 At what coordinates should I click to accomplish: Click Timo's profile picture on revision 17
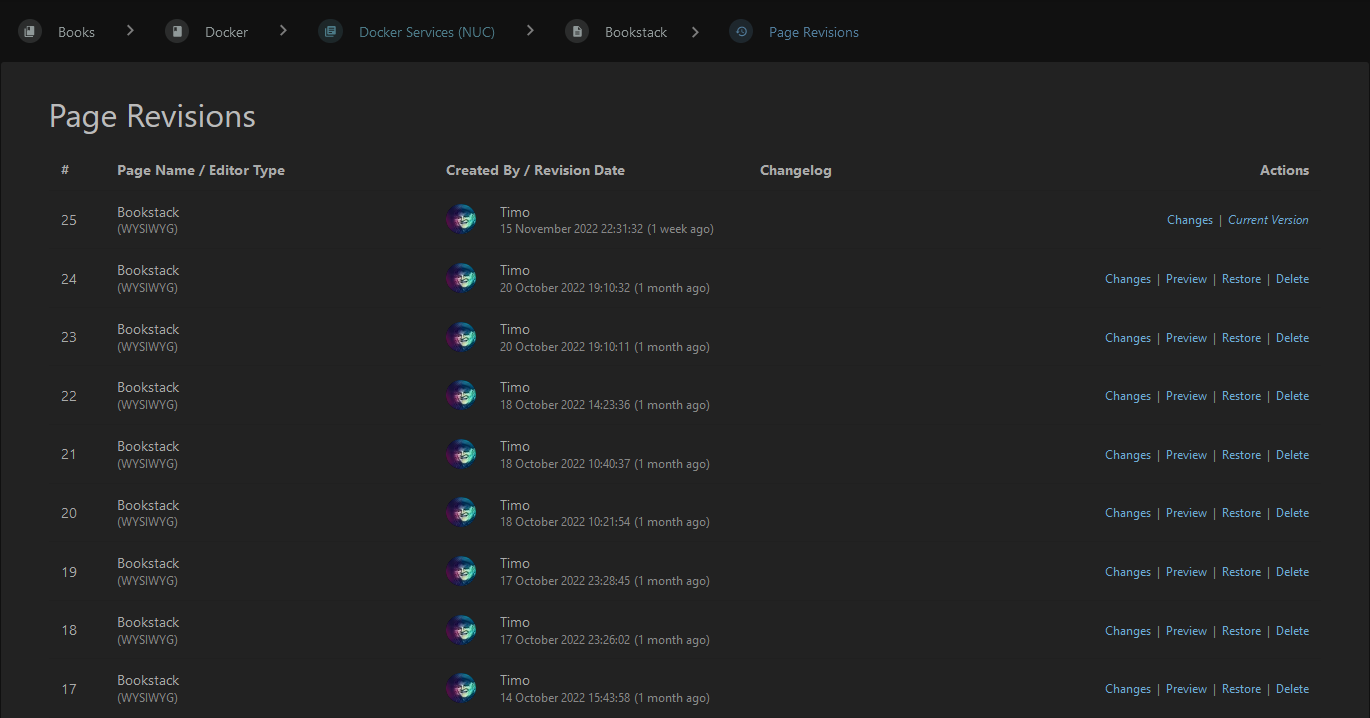click(461, 687)
